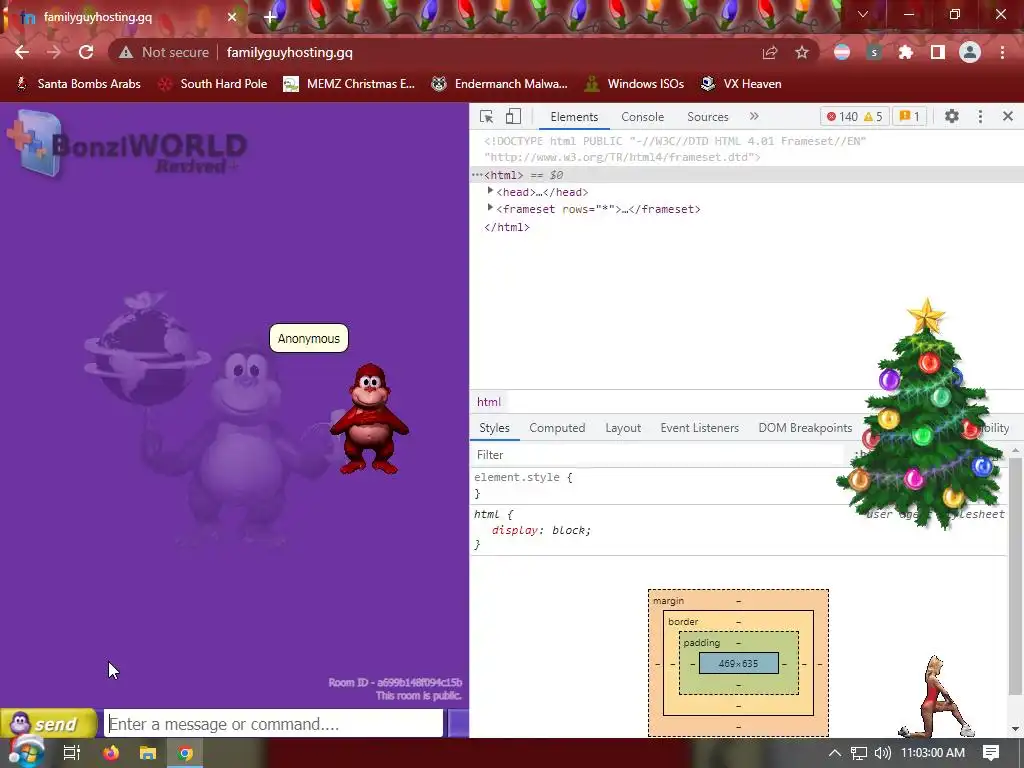The height and width of the screenshot is (768, 1024).
Task: Close the DevTools panel
Action: (1008, 116)
